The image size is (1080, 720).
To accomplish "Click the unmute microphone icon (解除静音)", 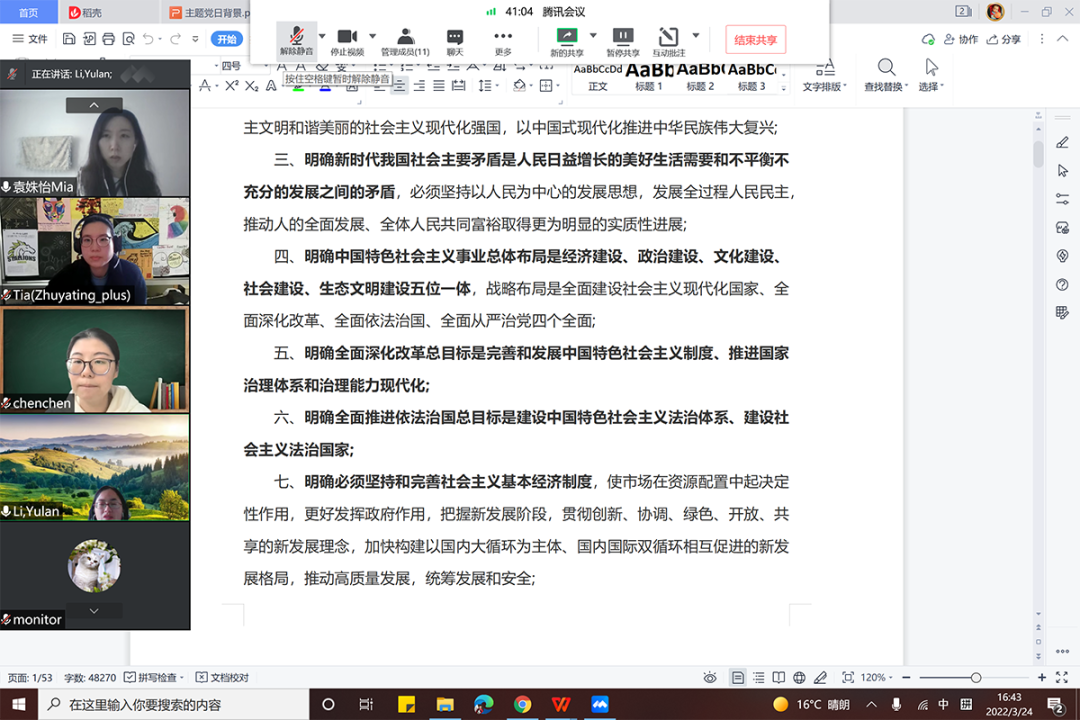I will 296,38.
